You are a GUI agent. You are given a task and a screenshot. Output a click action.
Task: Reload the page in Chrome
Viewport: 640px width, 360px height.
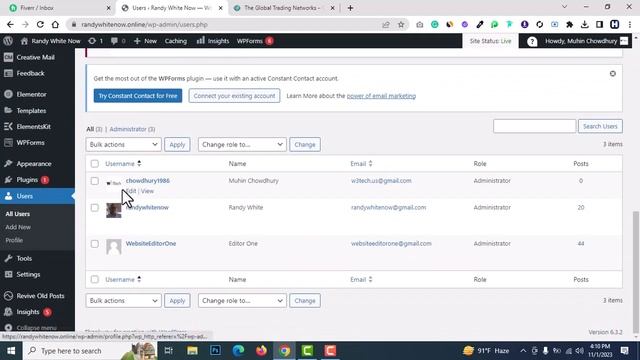coord(40,24)
